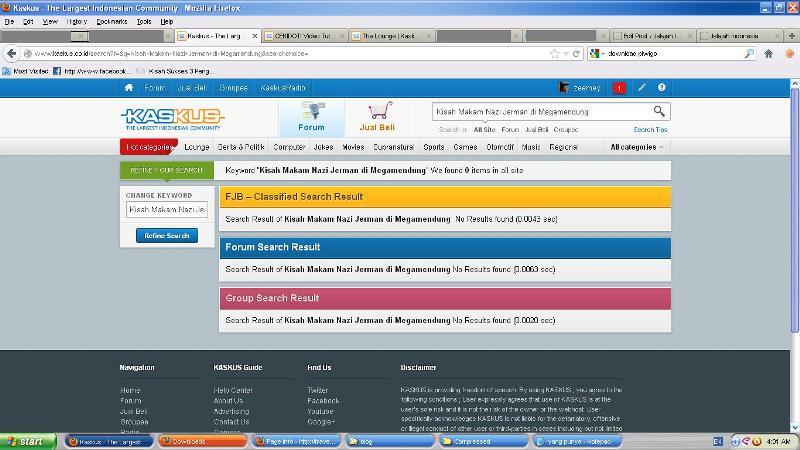Select All Site search scope
This screenshot has width=800, height=450.
[484, 130]
